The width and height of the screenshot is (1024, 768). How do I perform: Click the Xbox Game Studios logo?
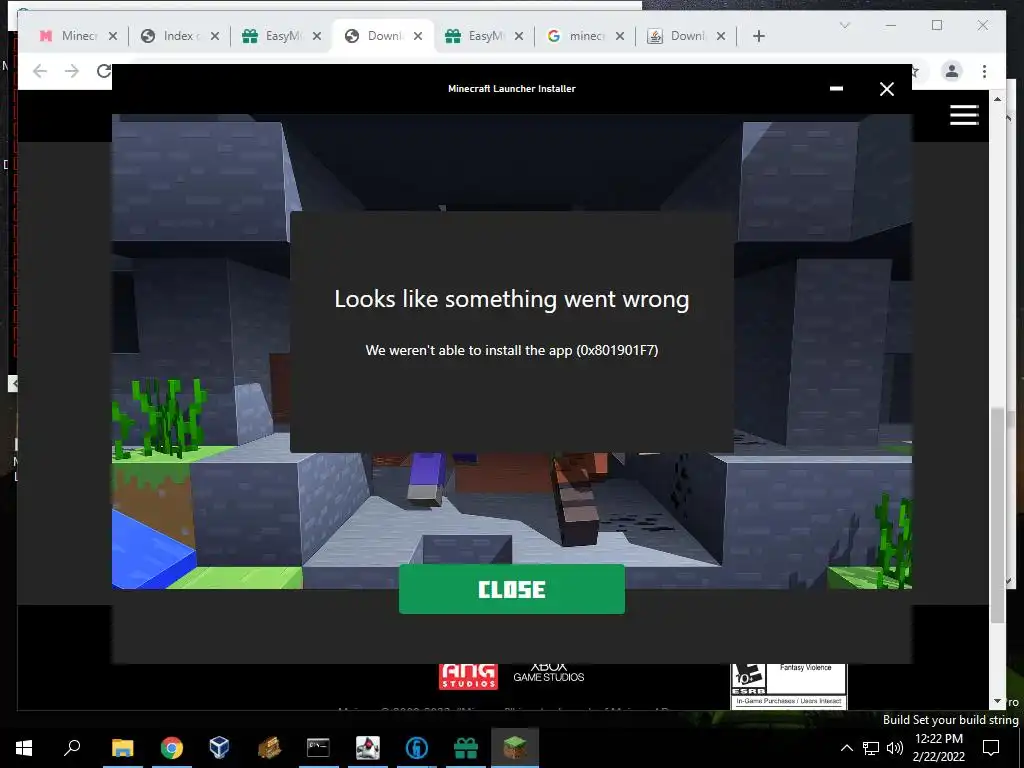click(549, 673)
